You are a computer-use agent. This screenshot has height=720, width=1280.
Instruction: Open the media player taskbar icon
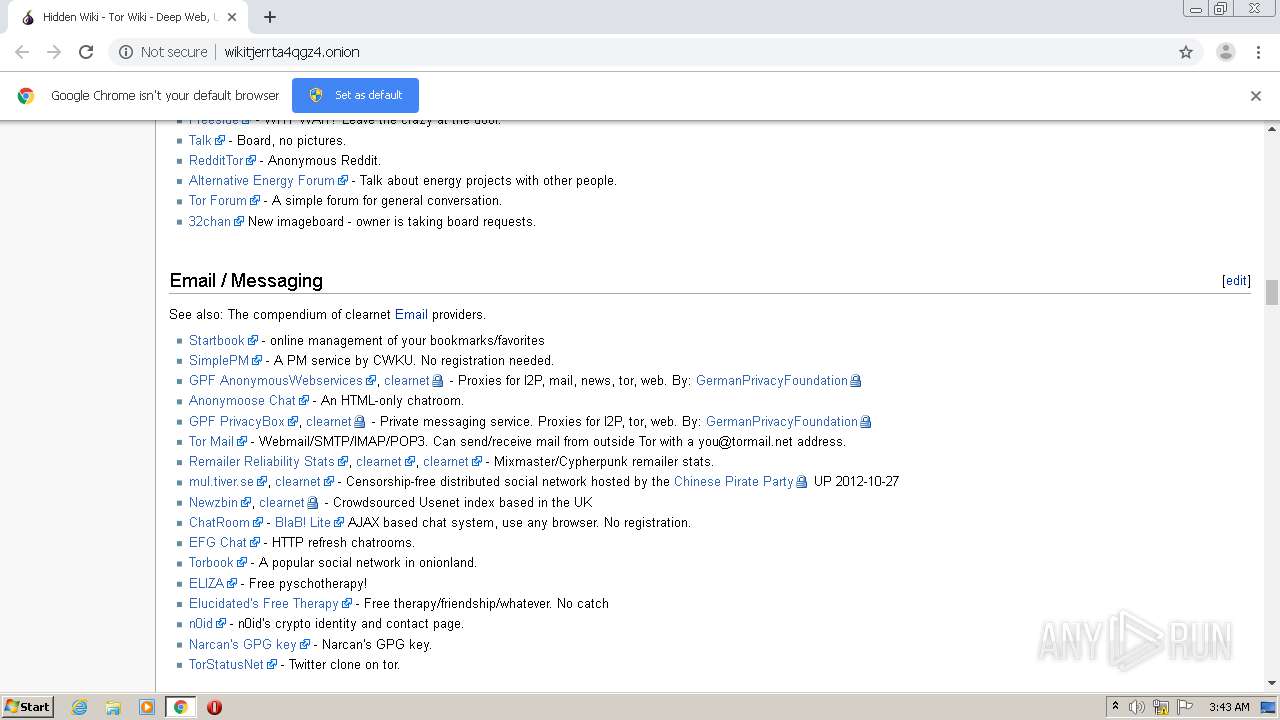coord(147,707)
